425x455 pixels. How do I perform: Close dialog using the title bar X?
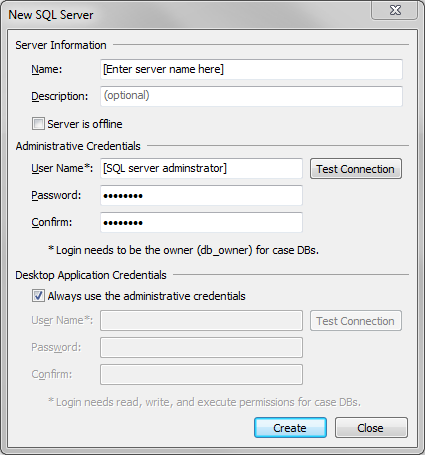pos(395,11)
